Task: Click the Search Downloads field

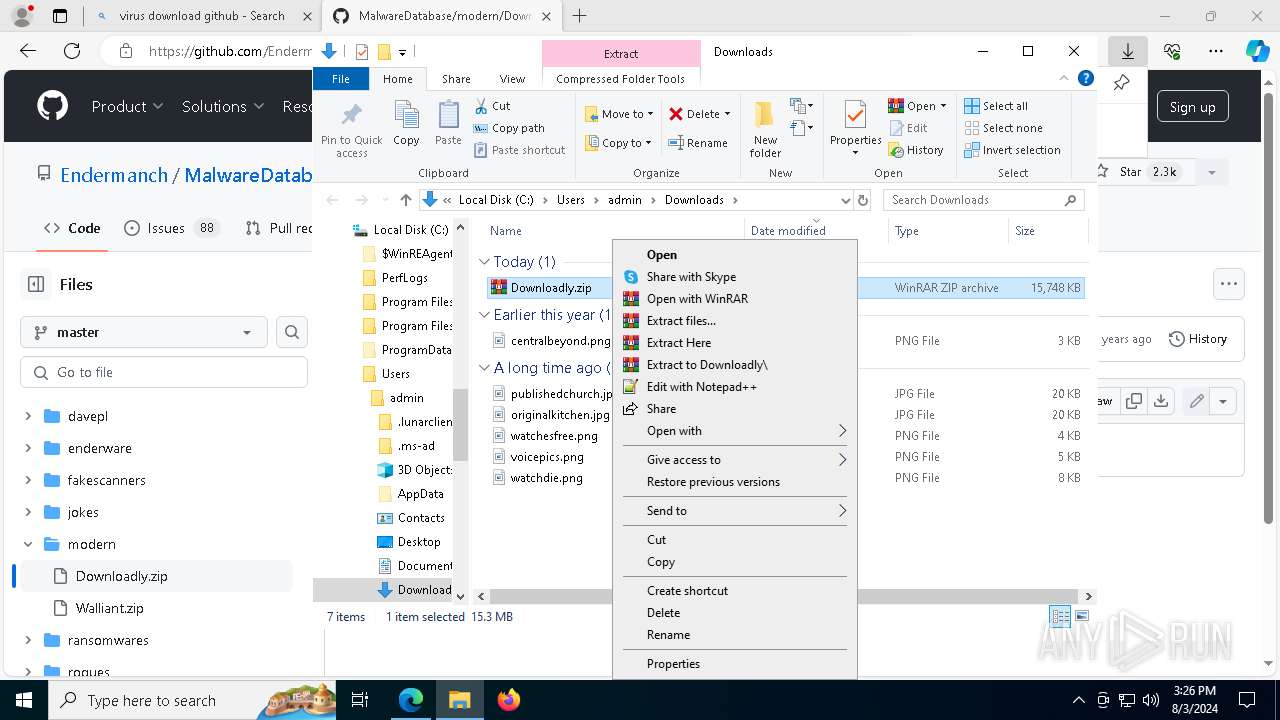Action: 982,200
